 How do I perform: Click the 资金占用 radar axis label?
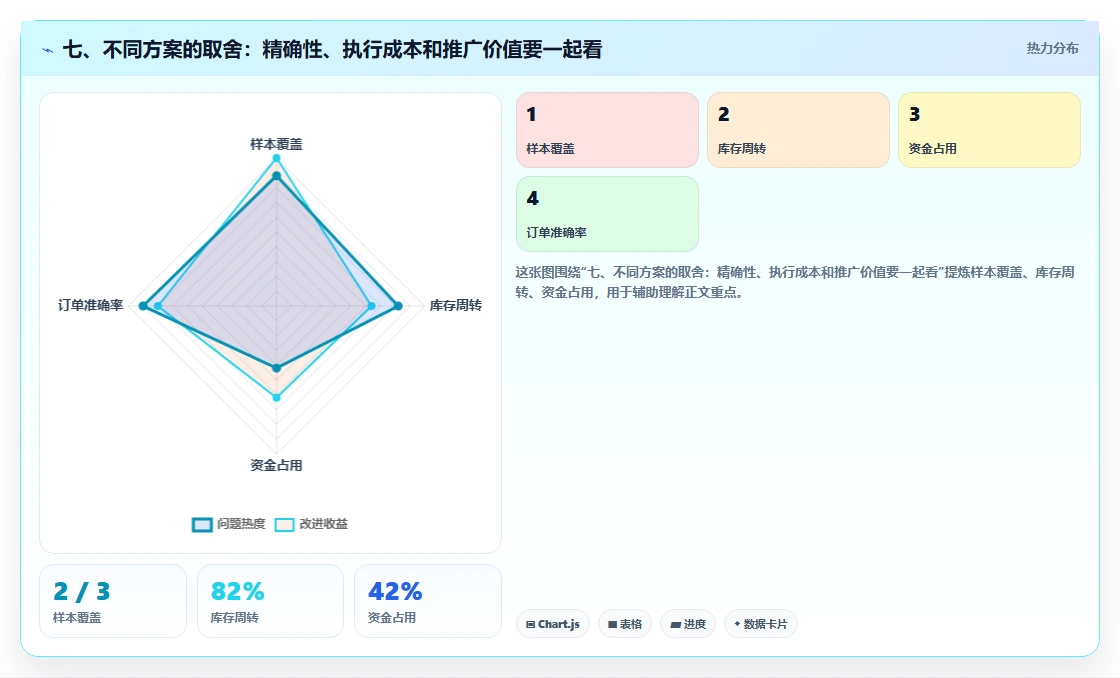point(276,466)
